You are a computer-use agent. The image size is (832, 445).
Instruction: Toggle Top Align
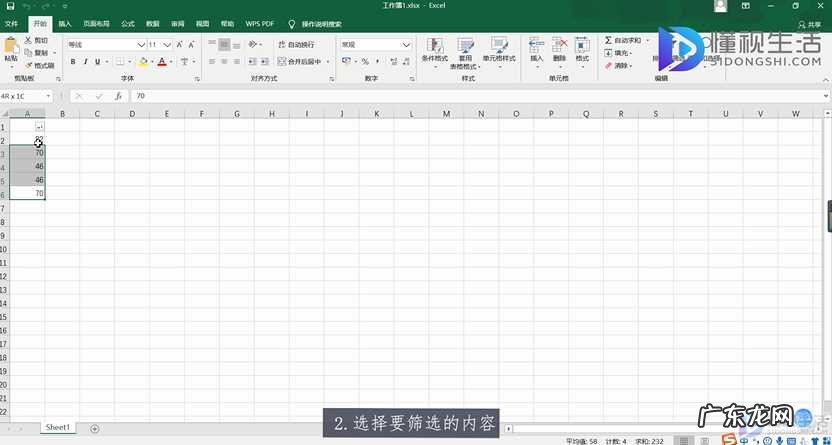pos(212,45)
